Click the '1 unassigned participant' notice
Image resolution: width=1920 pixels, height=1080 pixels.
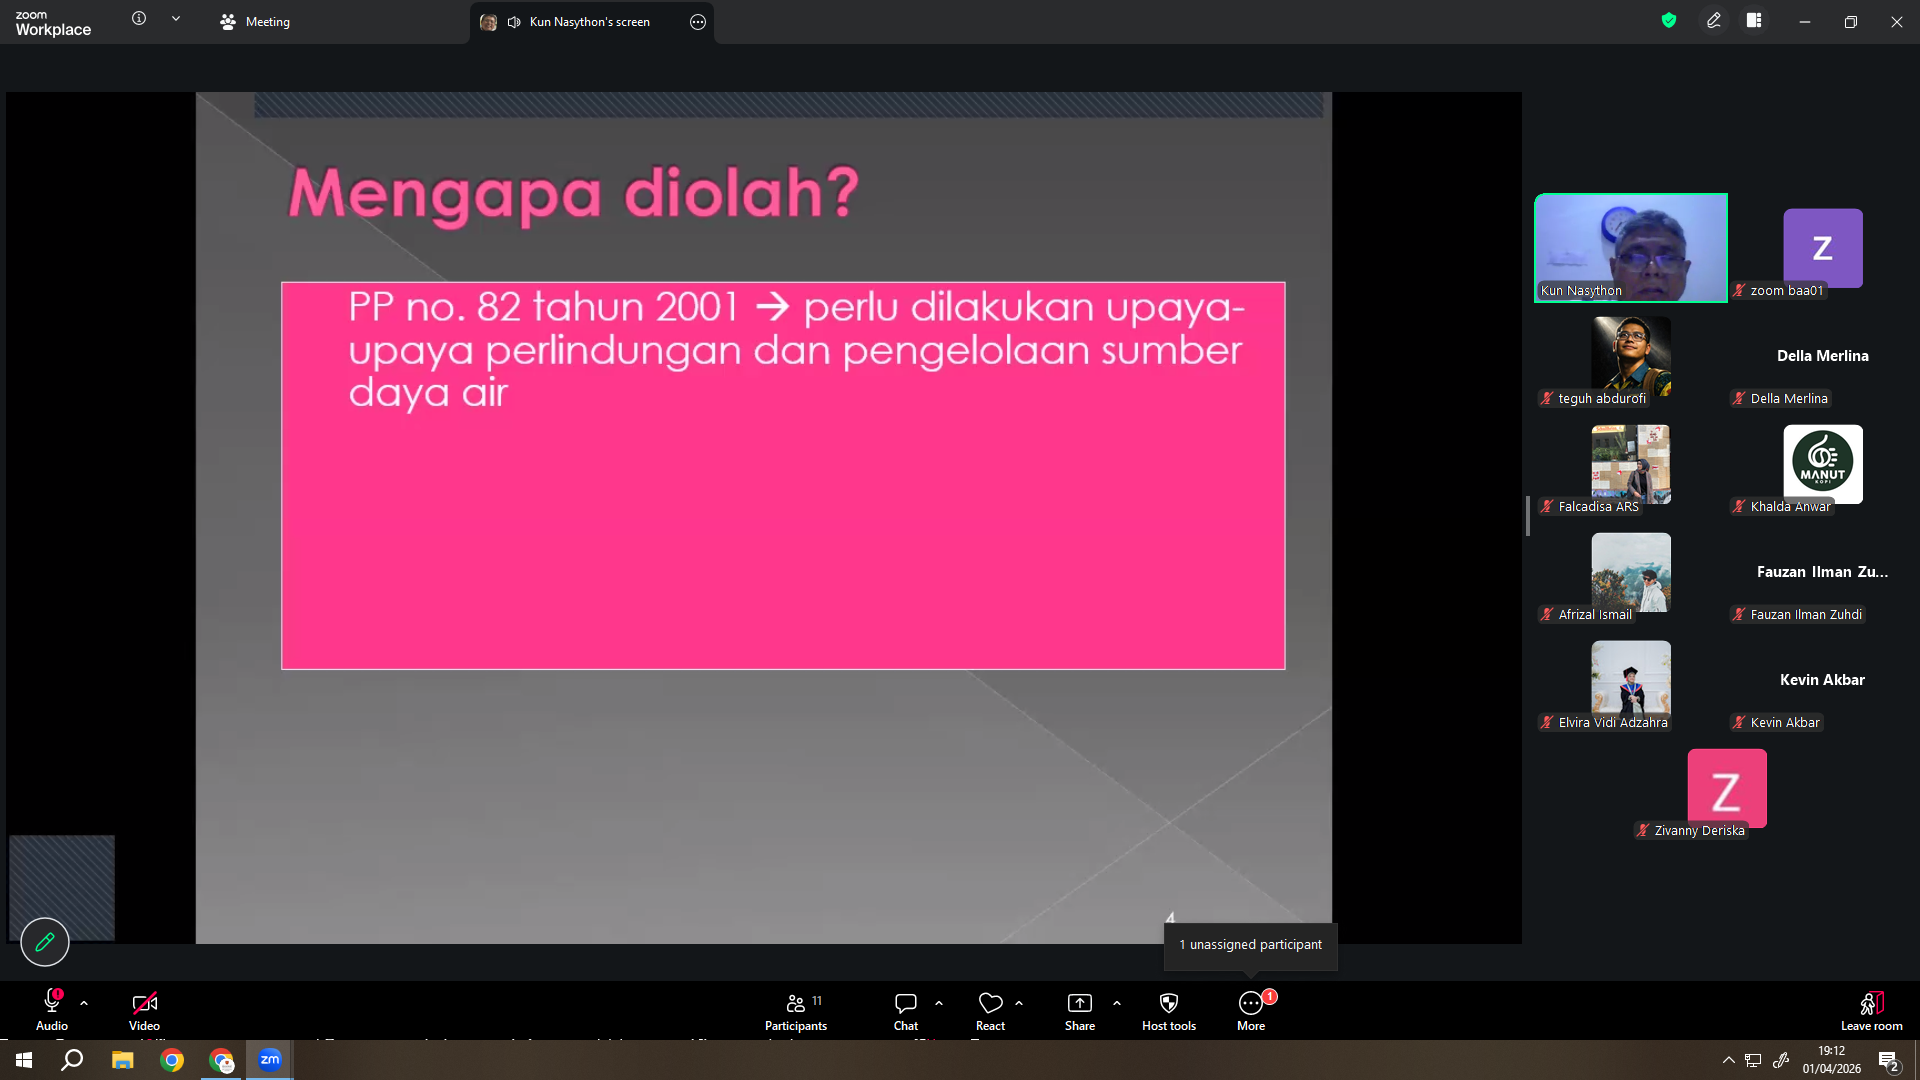[1250, 945]
